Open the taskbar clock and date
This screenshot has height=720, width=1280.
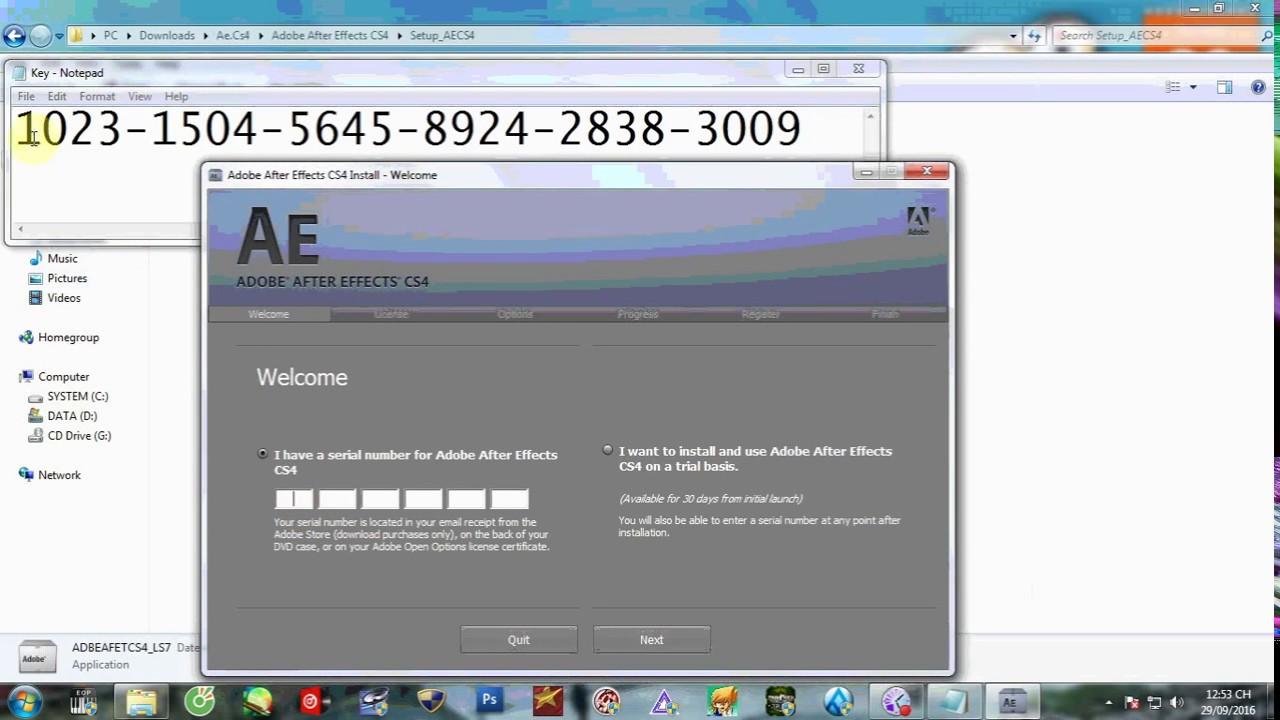point(1229,702)
